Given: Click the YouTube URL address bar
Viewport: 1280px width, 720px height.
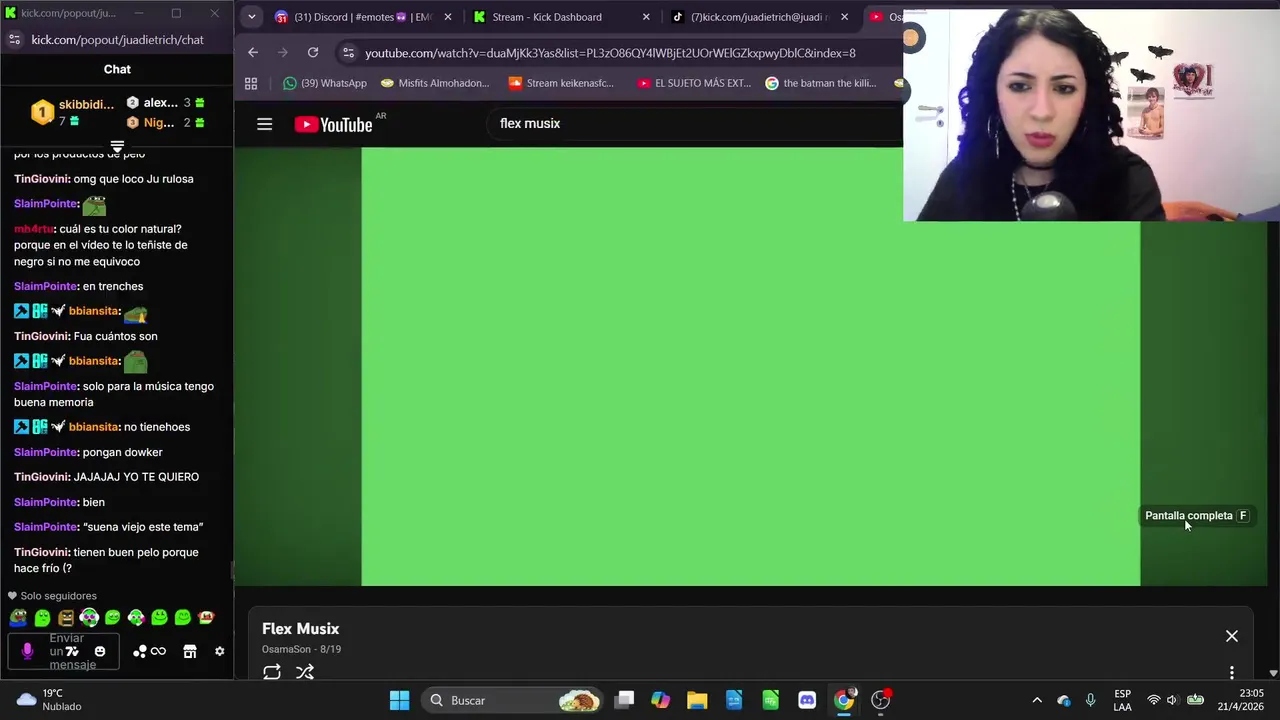Looking at the screenshot, I should coord(610,53).
